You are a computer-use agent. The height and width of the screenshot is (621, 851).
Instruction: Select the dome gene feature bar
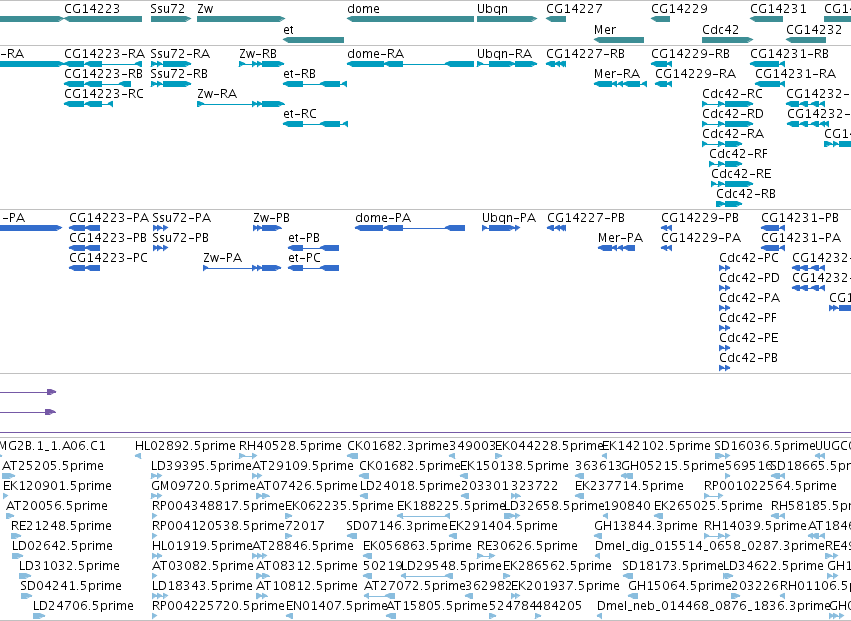pos(410,19)
